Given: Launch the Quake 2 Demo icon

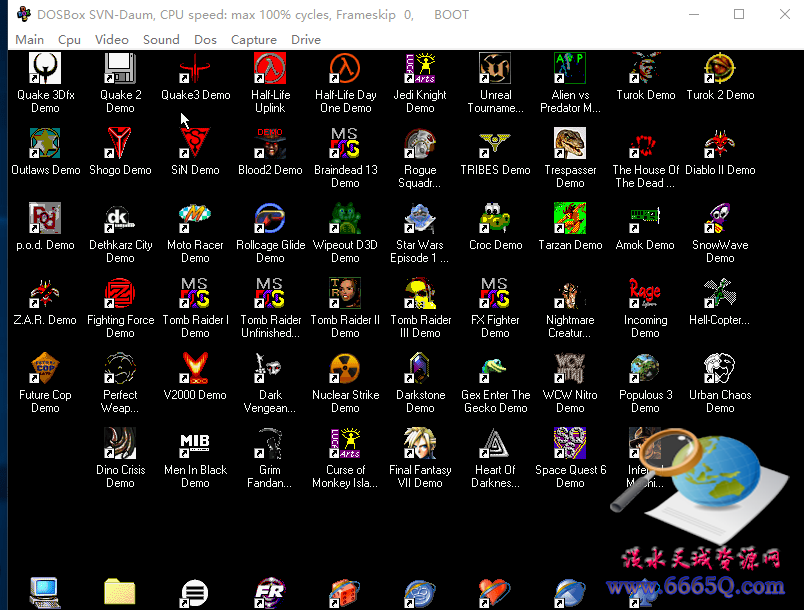Looking at the screenshot, I should (x=120, y=68).
